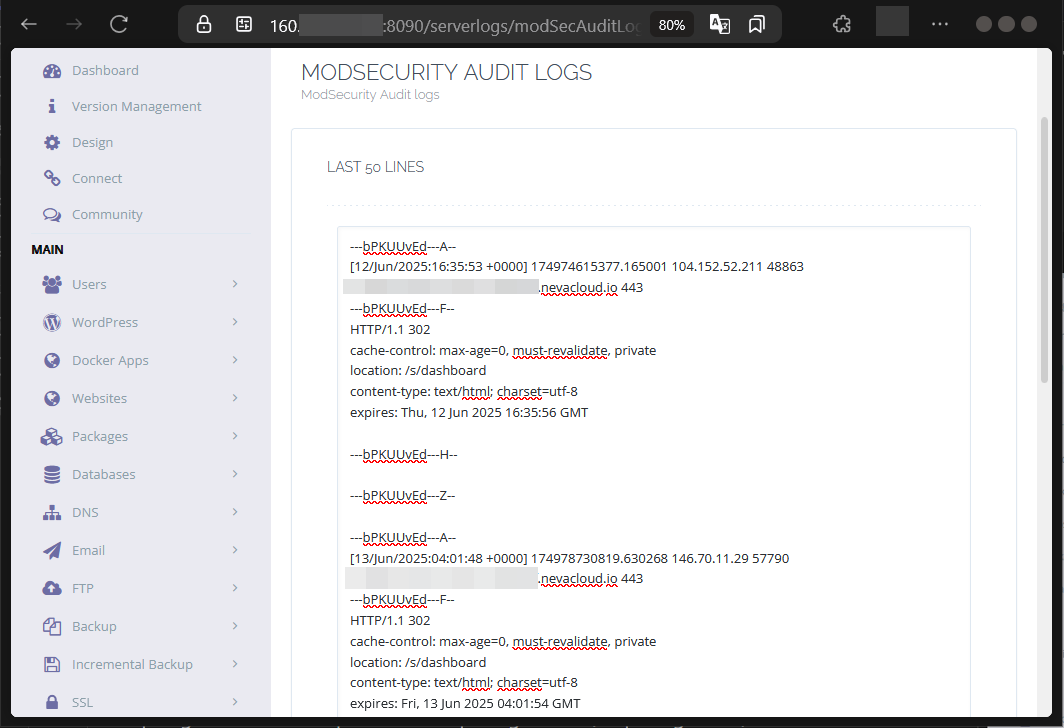Expand the Docker Apps menu chevron
1064x728 pixels.
(235, 360)
